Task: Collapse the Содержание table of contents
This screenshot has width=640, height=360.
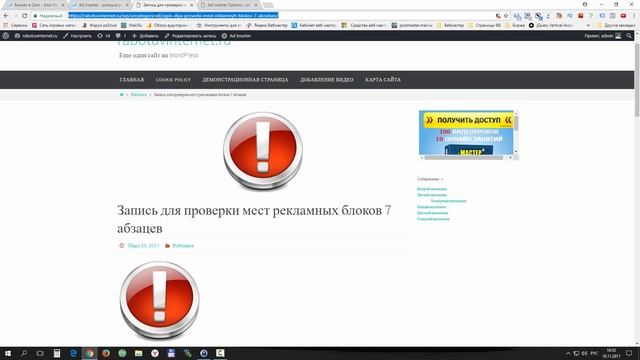Action: point(442,179)
